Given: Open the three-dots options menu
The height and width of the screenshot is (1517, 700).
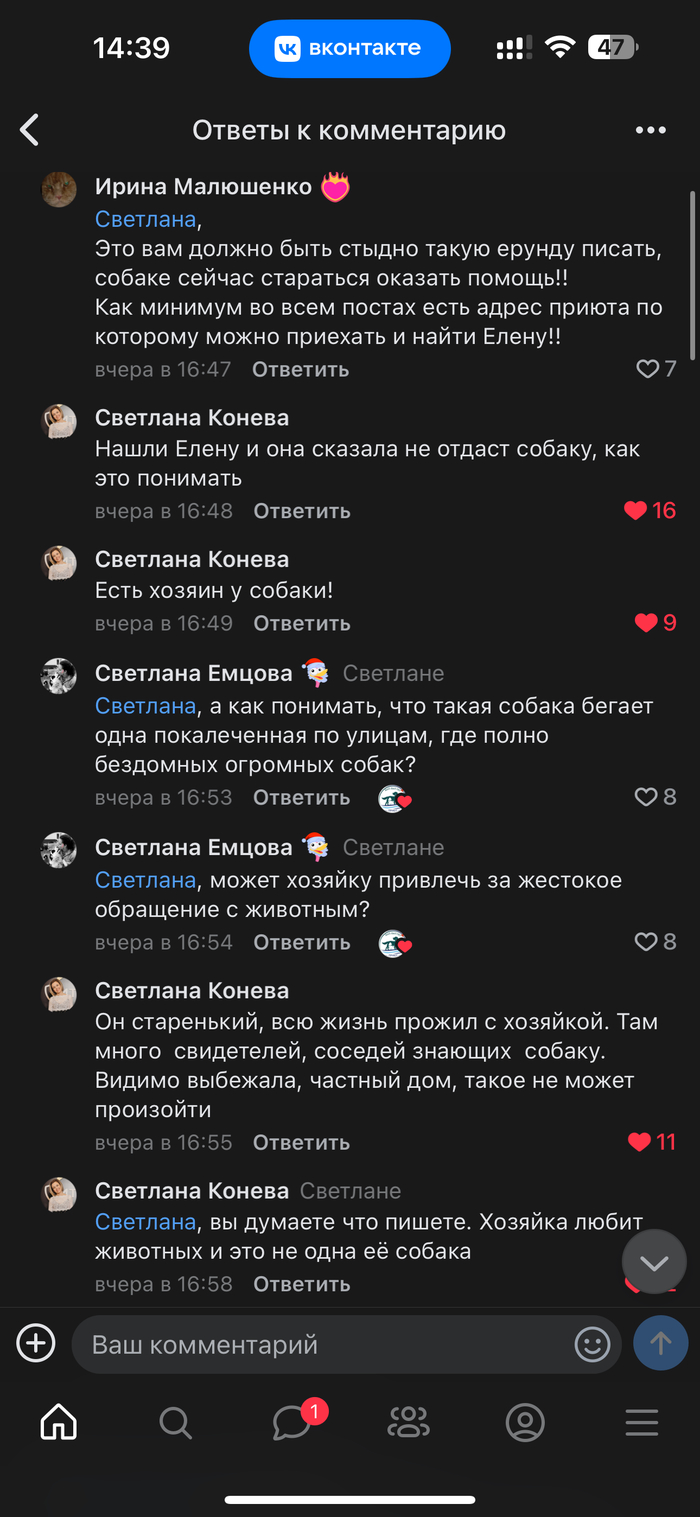Looking at the screenshot, I should pos(650,130).
